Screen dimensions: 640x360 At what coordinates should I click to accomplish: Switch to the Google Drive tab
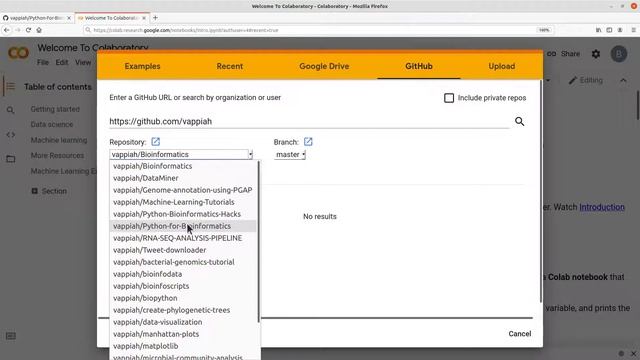click(x=324, y=66)
